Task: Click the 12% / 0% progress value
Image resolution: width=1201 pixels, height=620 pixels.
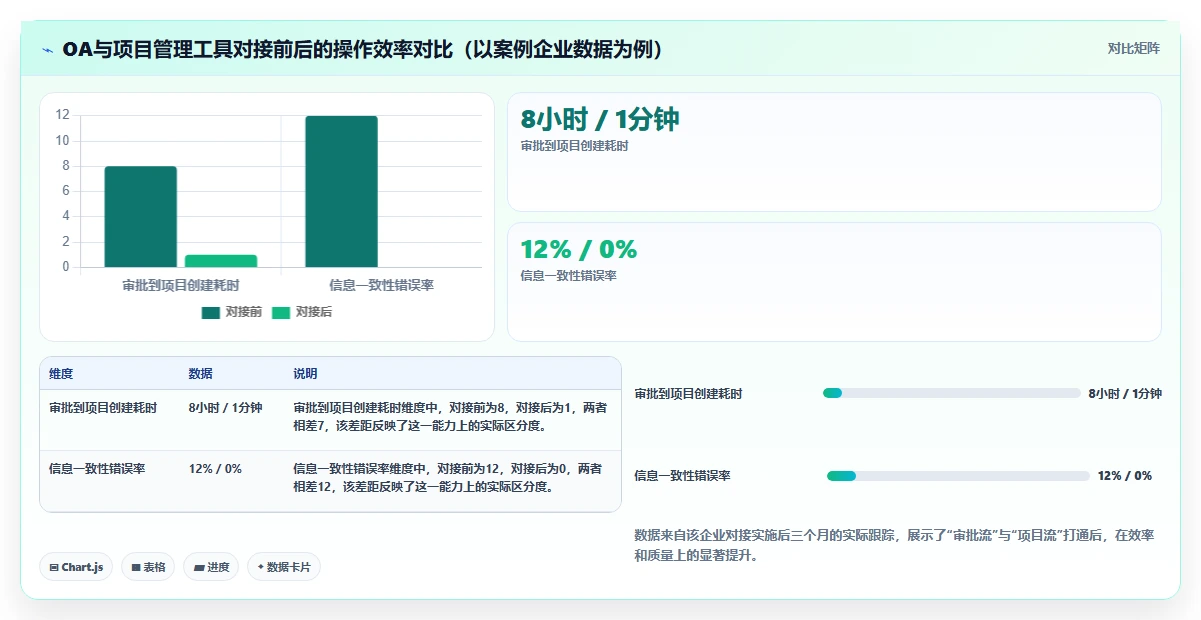Action: pos(1125,476)
